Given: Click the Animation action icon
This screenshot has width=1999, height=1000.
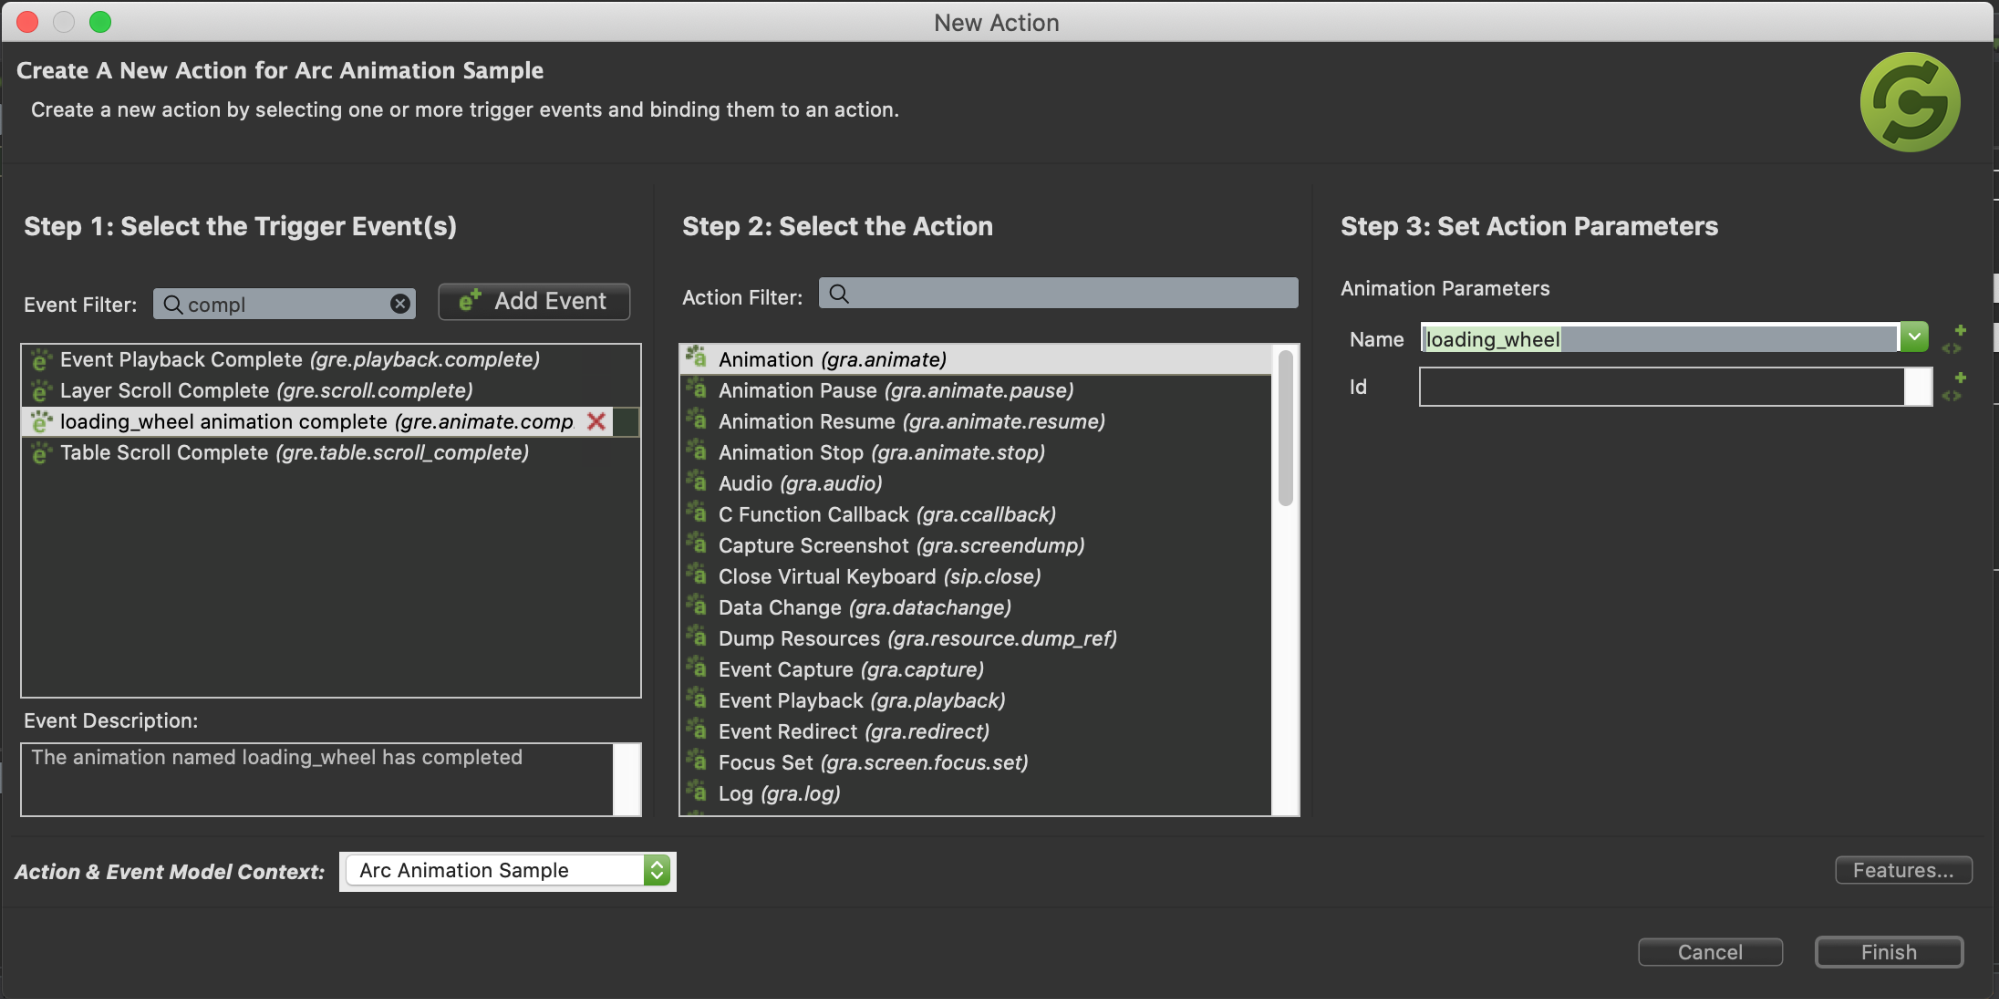Looking at the screenshot, I should click(697, 357).
